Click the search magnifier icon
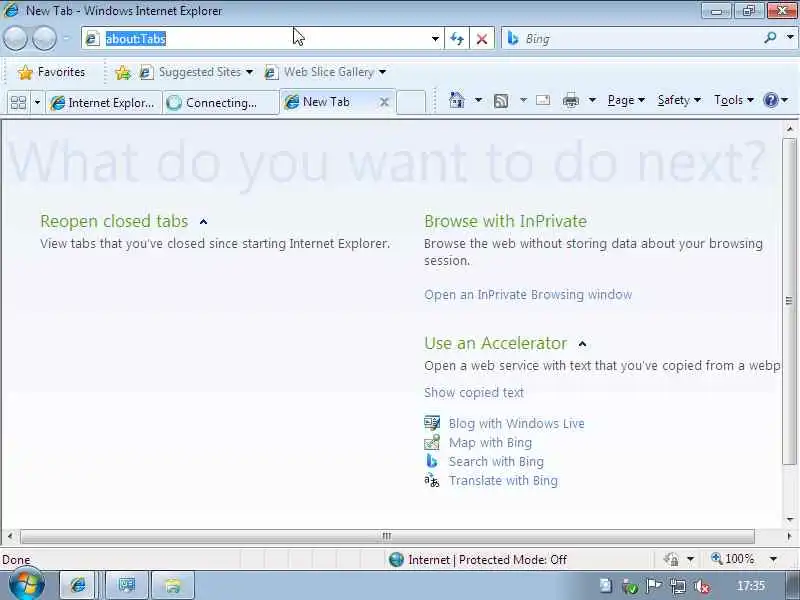 [x=770, y=38]
